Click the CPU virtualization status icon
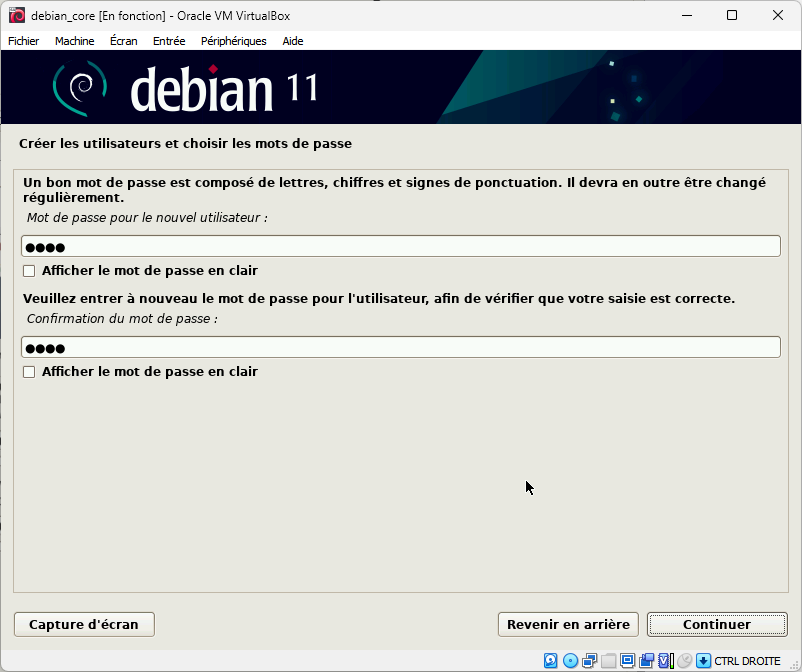Image resolution: width=802 pixels, height=672 pixels. [x=665, y=661]
